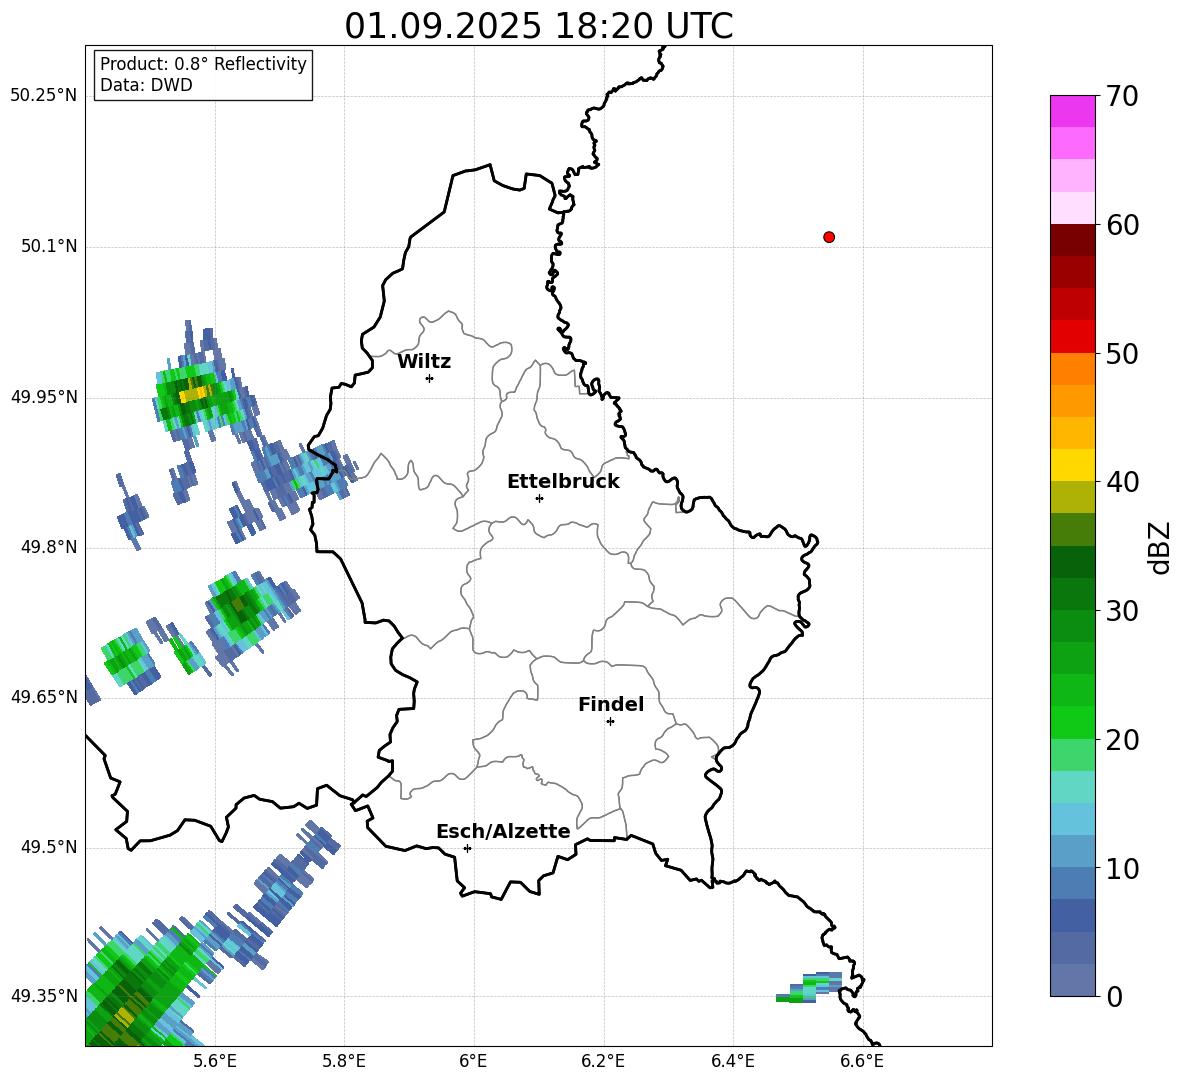Click the red radar site dot
The width and height of the screenshot is (1184, 1081).
click(x=828, y=237)
